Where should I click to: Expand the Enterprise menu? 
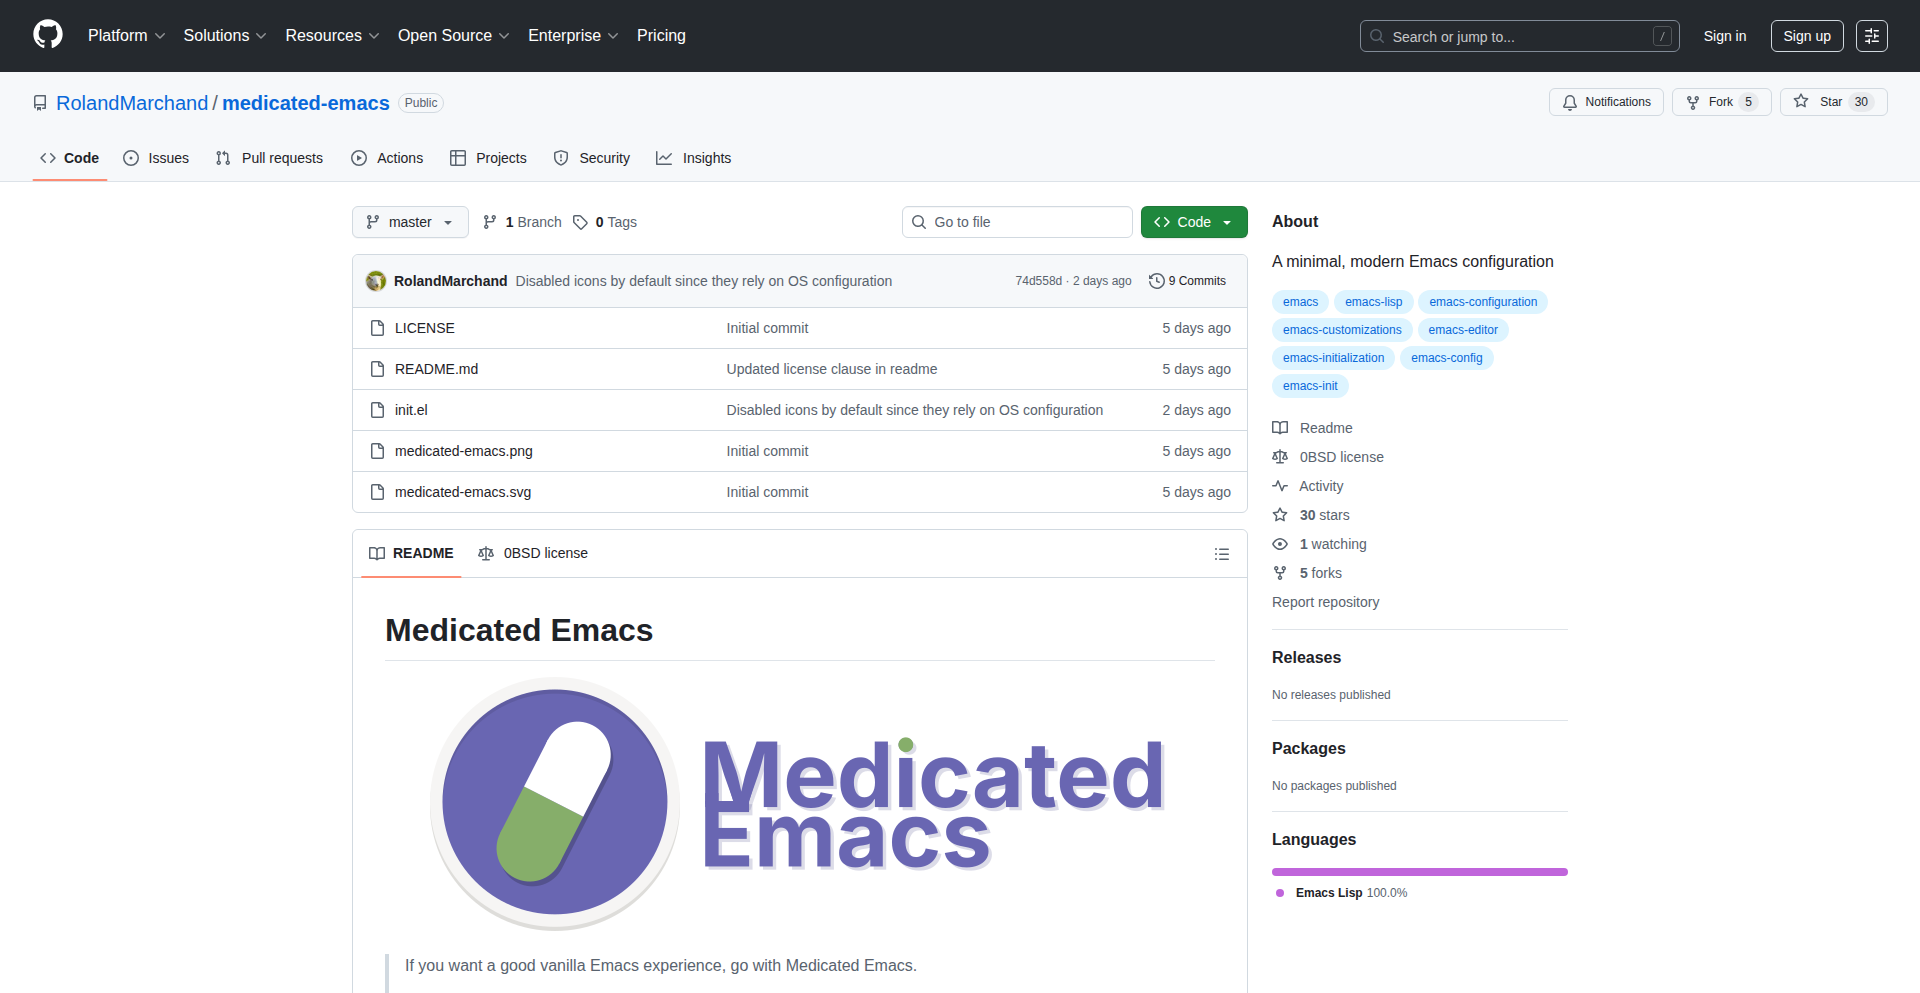tap(573, 36)
